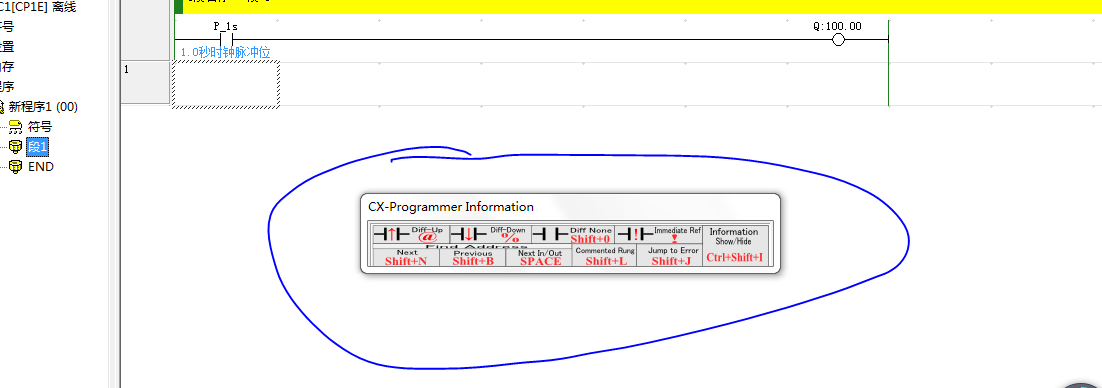This screenshot has width=1102, height=388.
Task: Select the Diff None contact icon
Action: click(550, 234)
